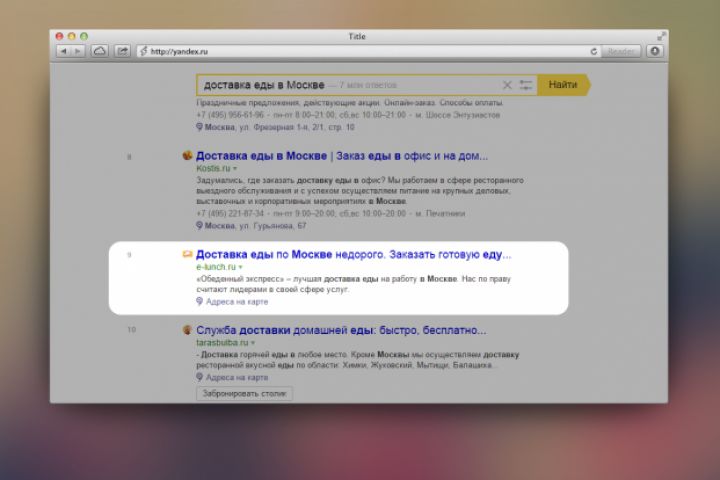Click phone number +7 (495) 221-87-34
Viewport: 720px width, 480px height.
(x=230, y=214)
